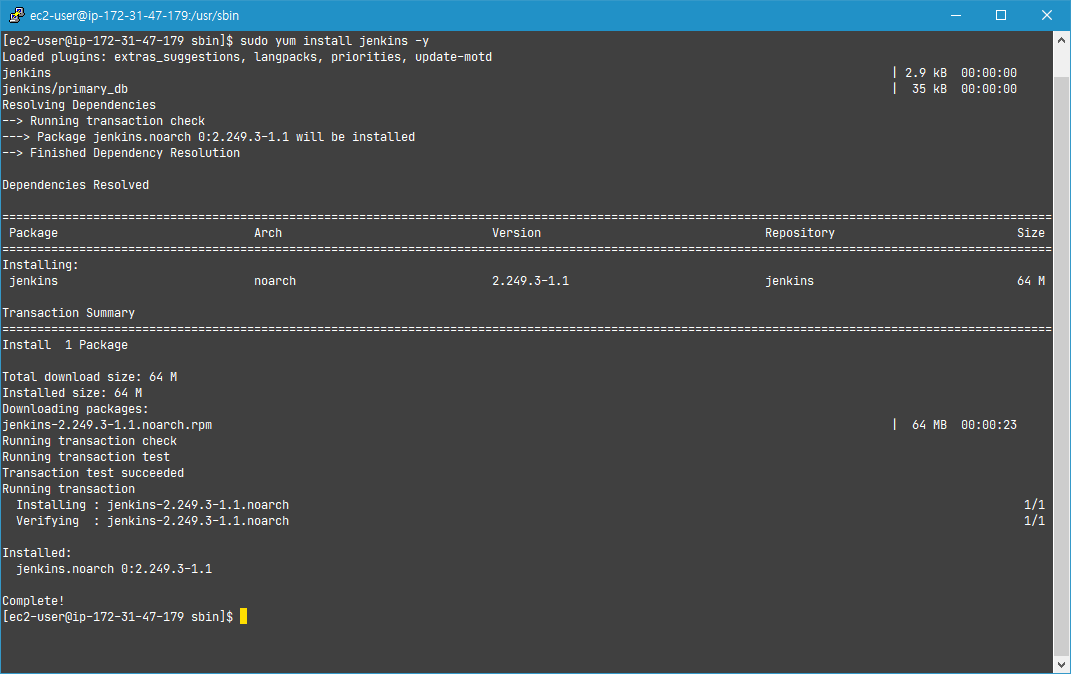Click the command 'sudo yum install jenkins -y'

click(335, 41)
